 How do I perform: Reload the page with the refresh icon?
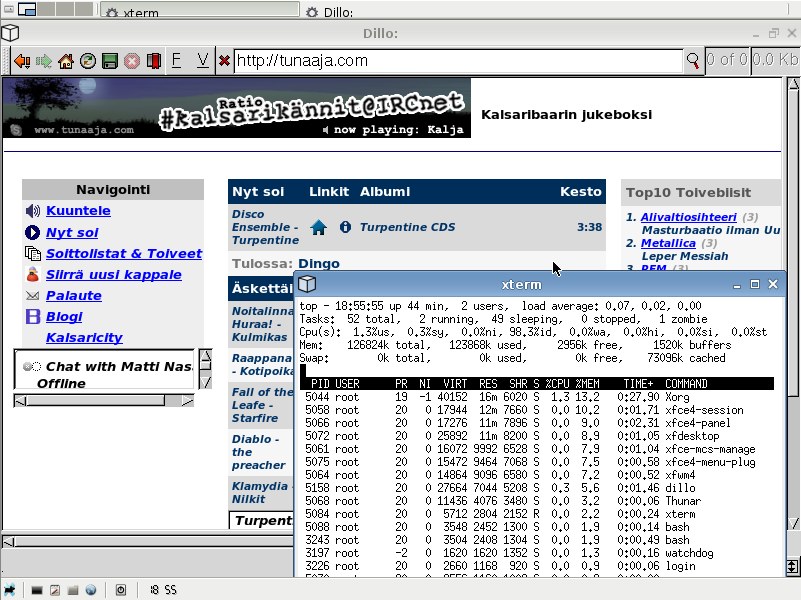[88, 61]
